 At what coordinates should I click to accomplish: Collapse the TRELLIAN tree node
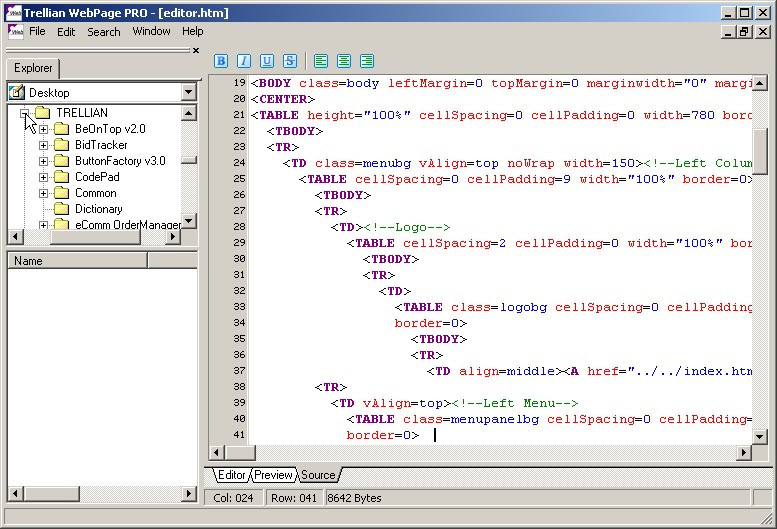point(24,113)
